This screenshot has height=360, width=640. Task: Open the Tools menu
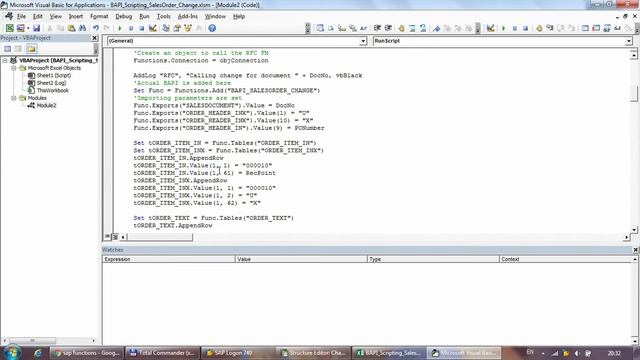164,16
